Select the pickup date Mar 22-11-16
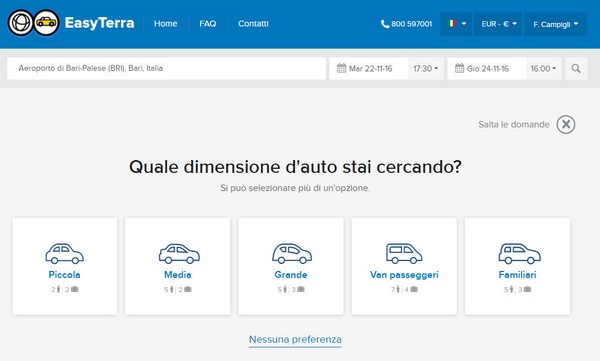The width and height of the screenshot is (600, 361). [370, 69]
